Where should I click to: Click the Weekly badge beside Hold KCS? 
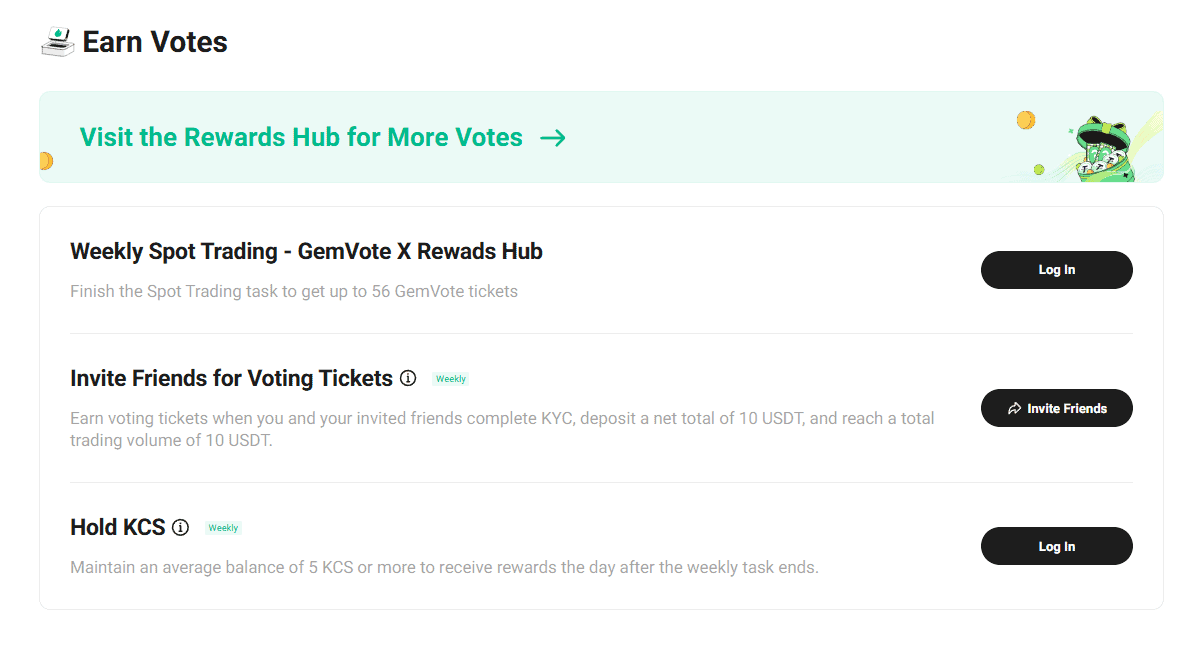(x=223, y=528)
